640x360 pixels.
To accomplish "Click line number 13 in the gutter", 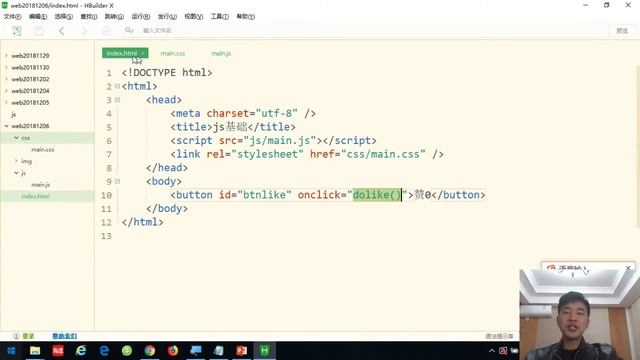I will click(106, 236).
